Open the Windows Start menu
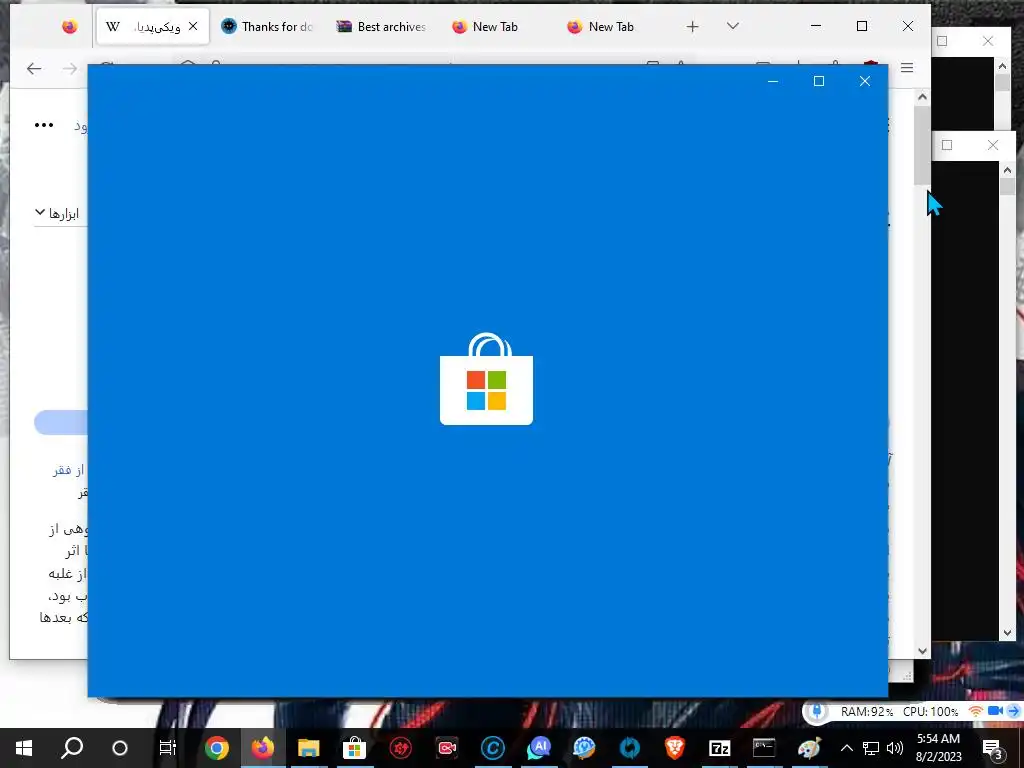 tap(24, 748)
